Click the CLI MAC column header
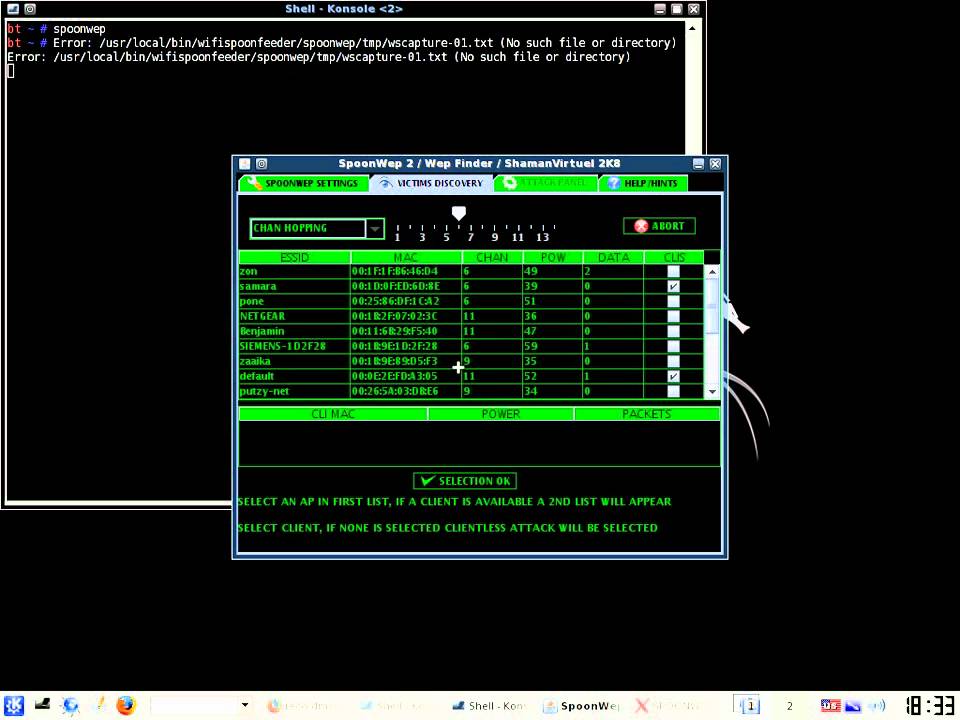Image resolution: width=960 pixels, height=720 pixels. (333, 414)
